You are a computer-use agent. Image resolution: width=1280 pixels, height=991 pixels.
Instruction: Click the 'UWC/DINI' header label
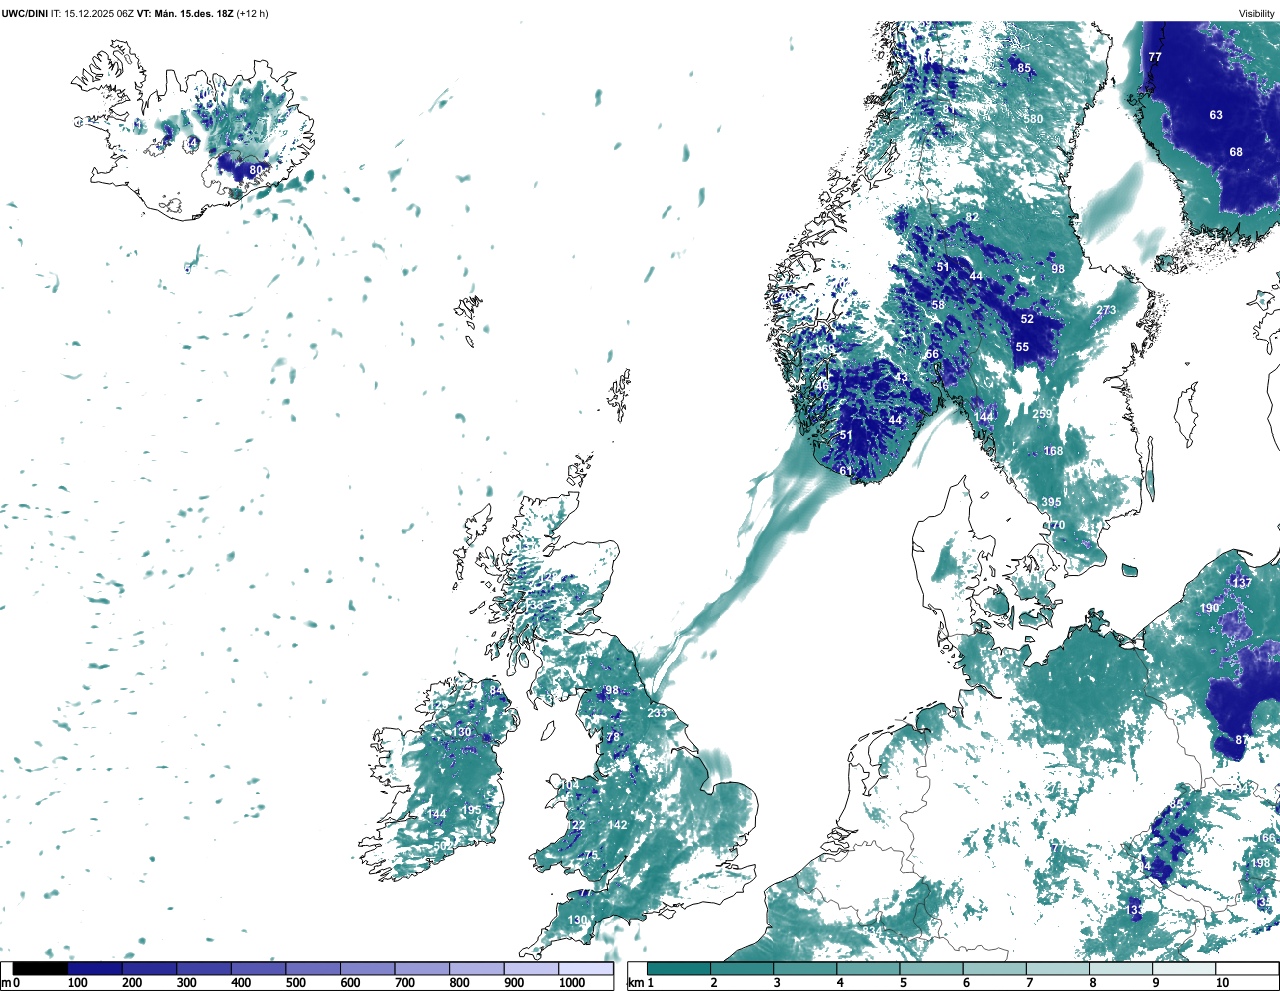tap(24, 13)
